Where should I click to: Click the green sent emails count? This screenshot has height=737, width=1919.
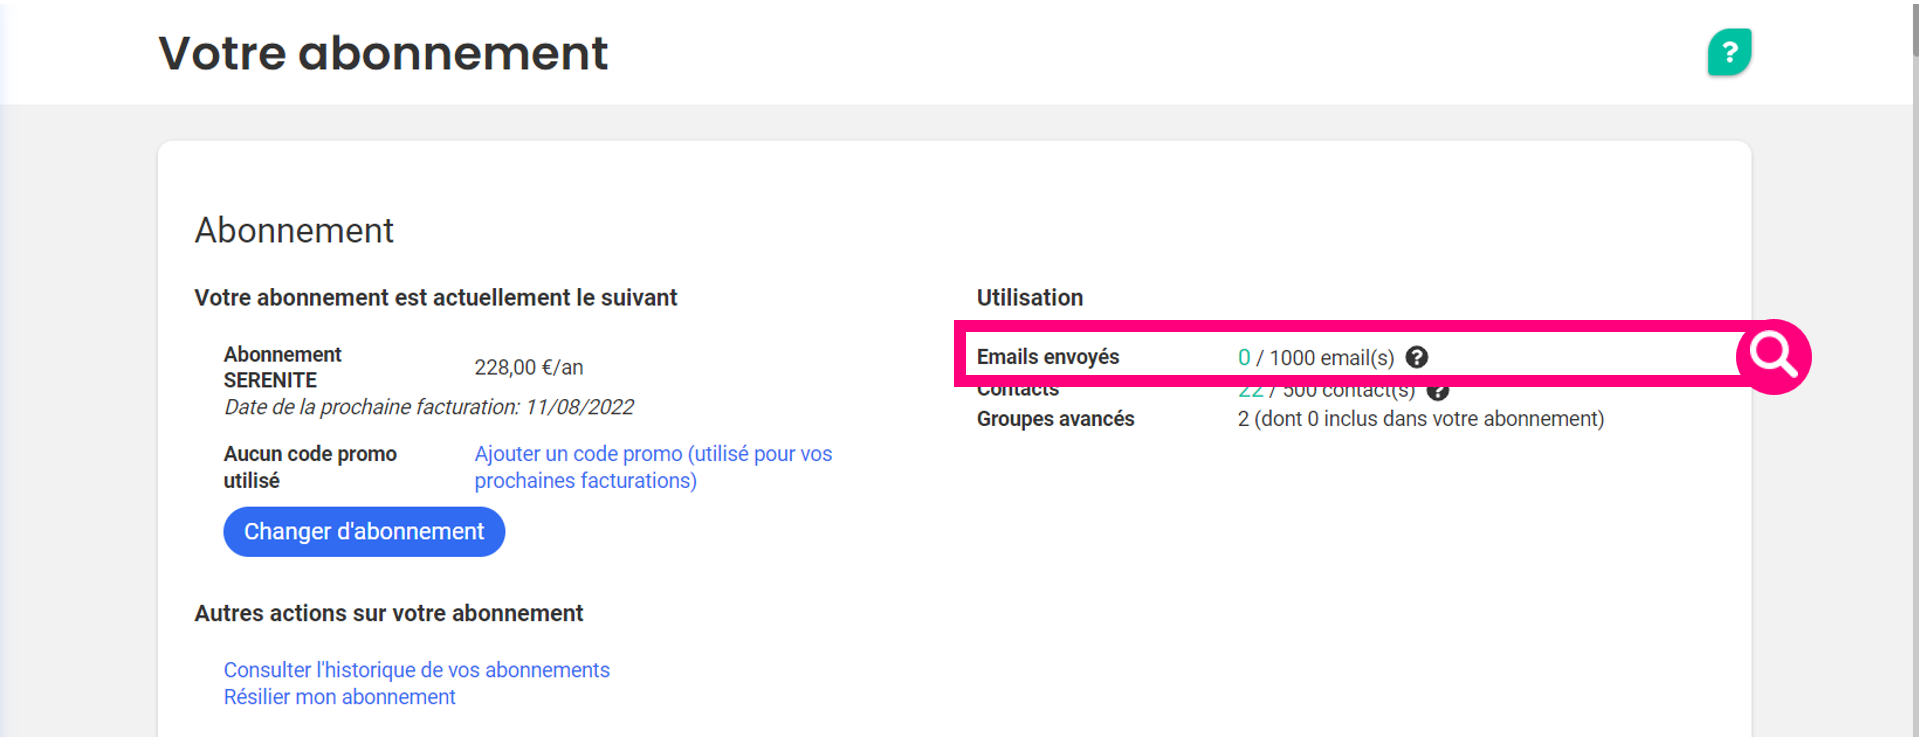(x=1243, y=357)
